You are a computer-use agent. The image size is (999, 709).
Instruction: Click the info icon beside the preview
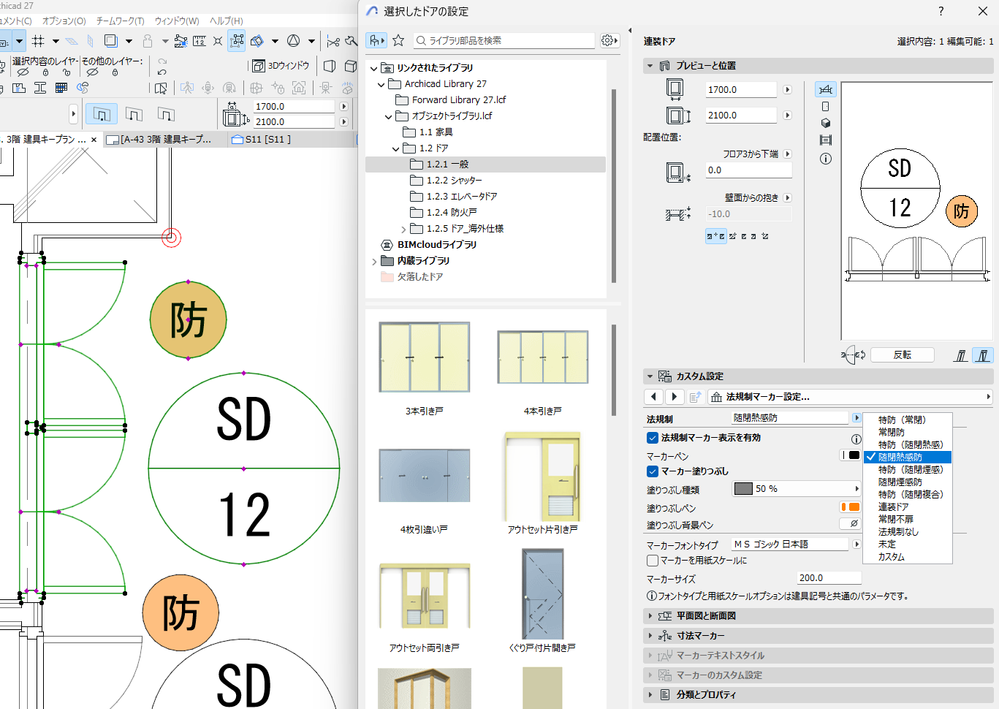pyautogui.click(x=826, y=159)
